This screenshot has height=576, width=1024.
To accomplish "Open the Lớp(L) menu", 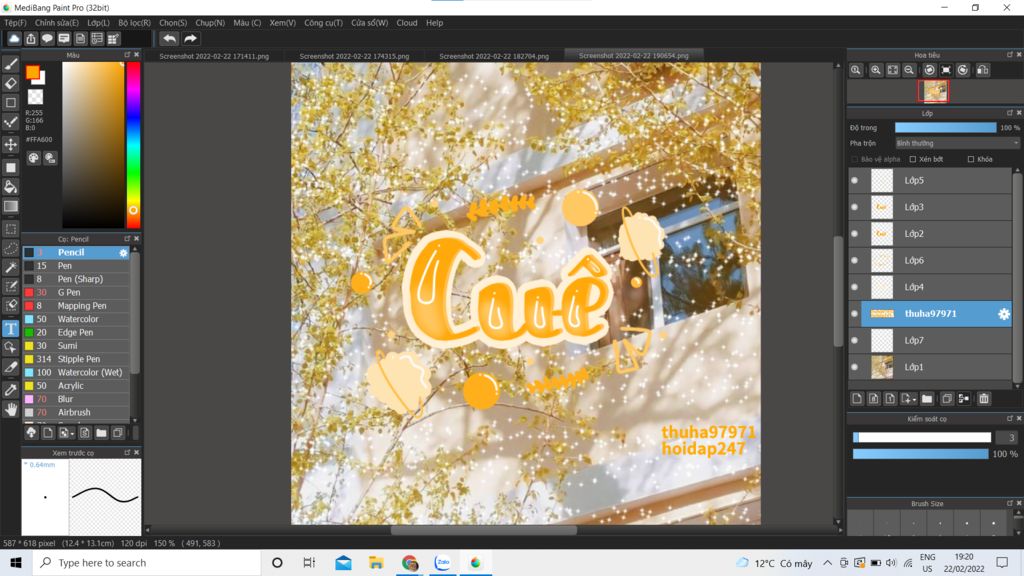I will (x=99, y=23).
